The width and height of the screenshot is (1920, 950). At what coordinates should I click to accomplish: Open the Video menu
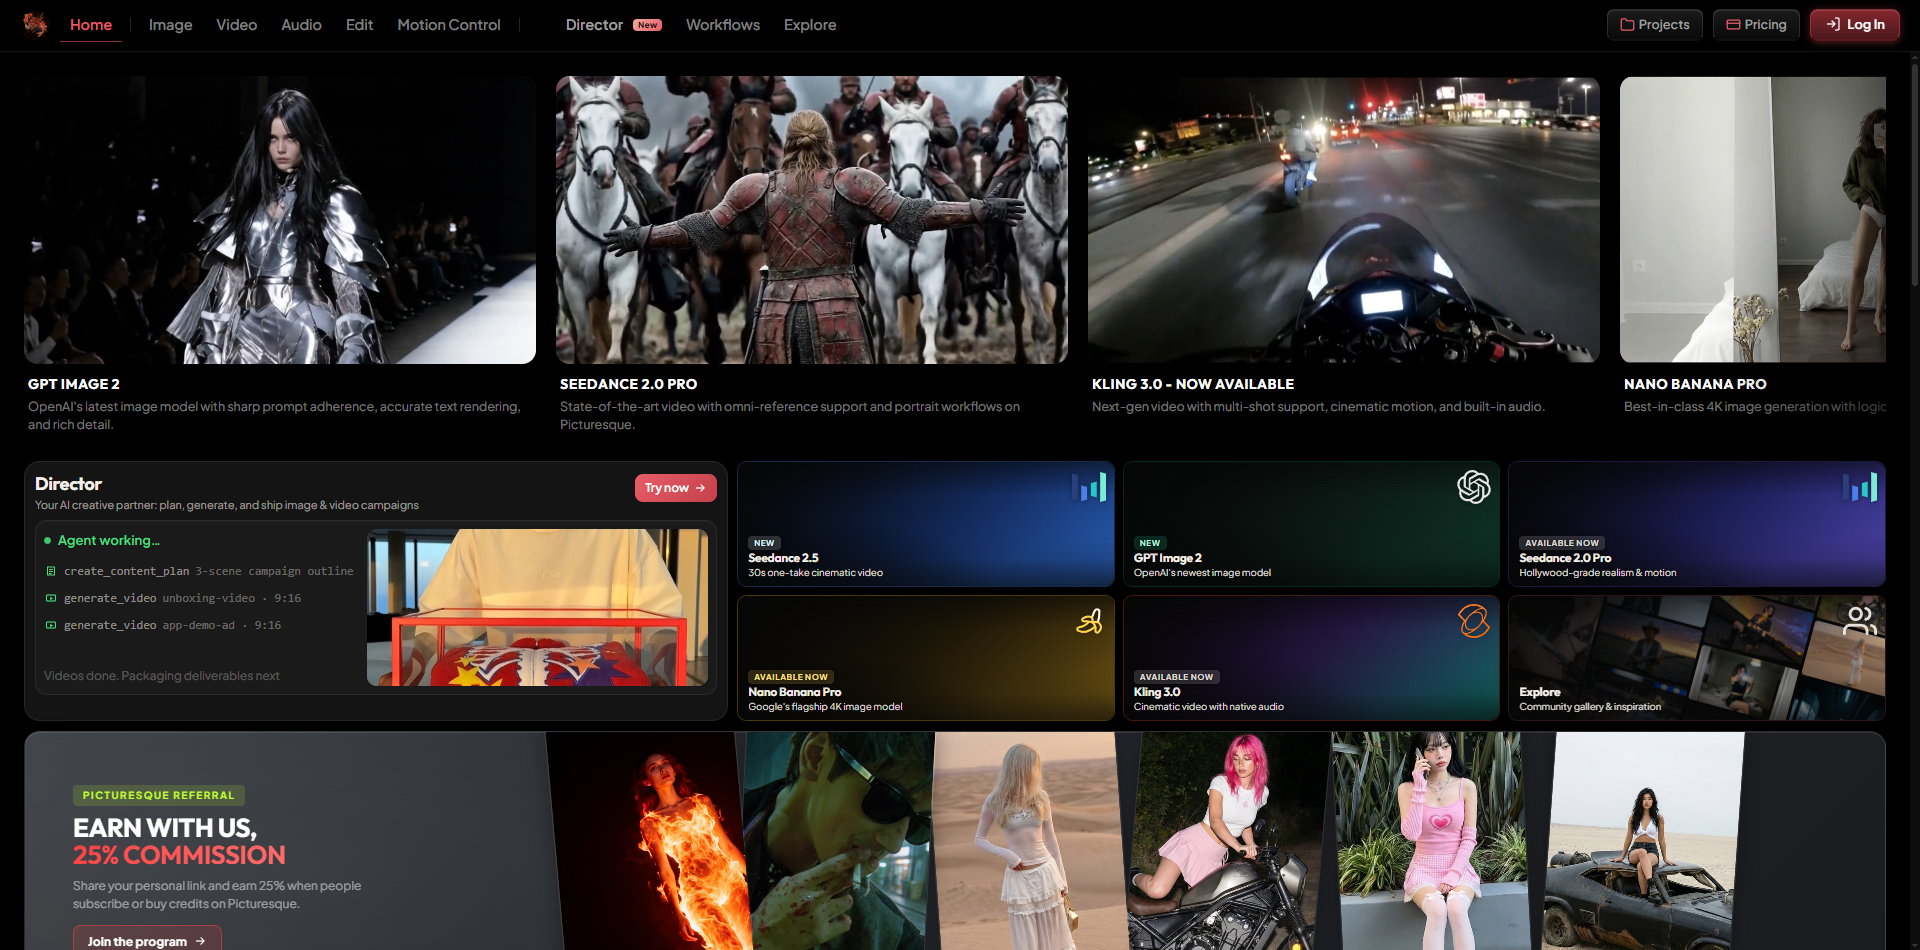[x=237, y=25]
